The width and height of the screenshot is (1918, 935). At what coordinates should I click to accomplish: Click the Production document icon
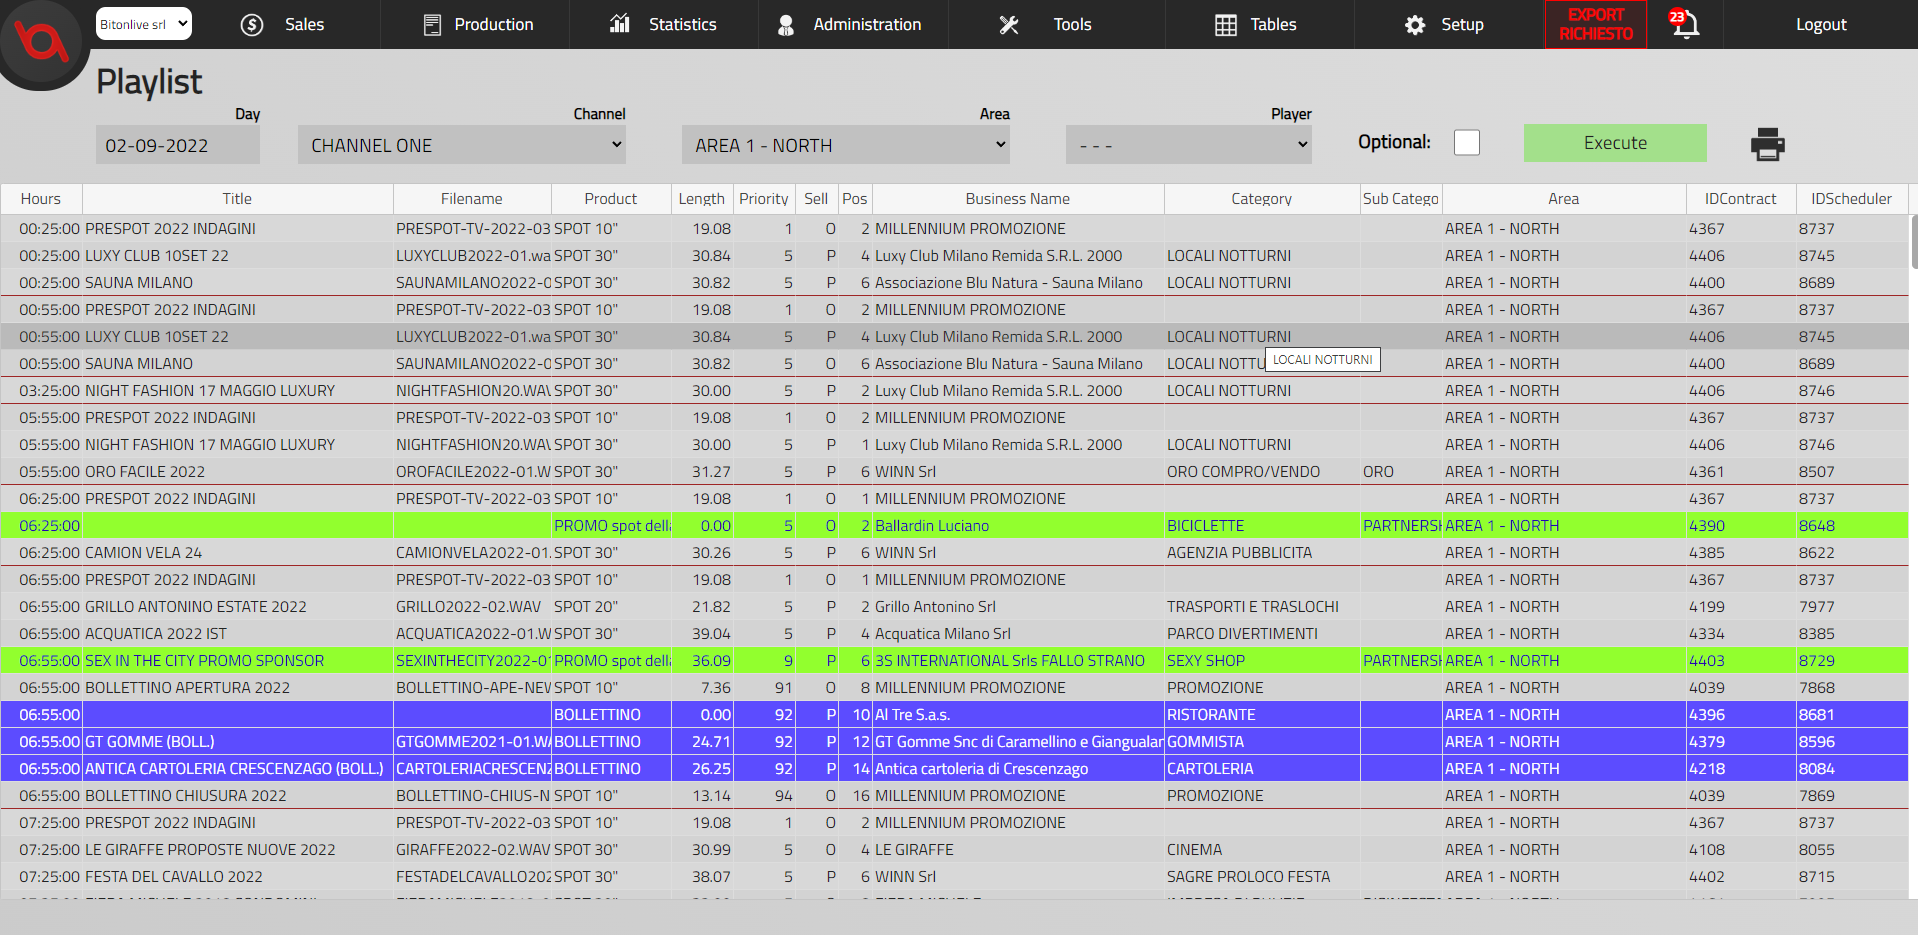432,25
